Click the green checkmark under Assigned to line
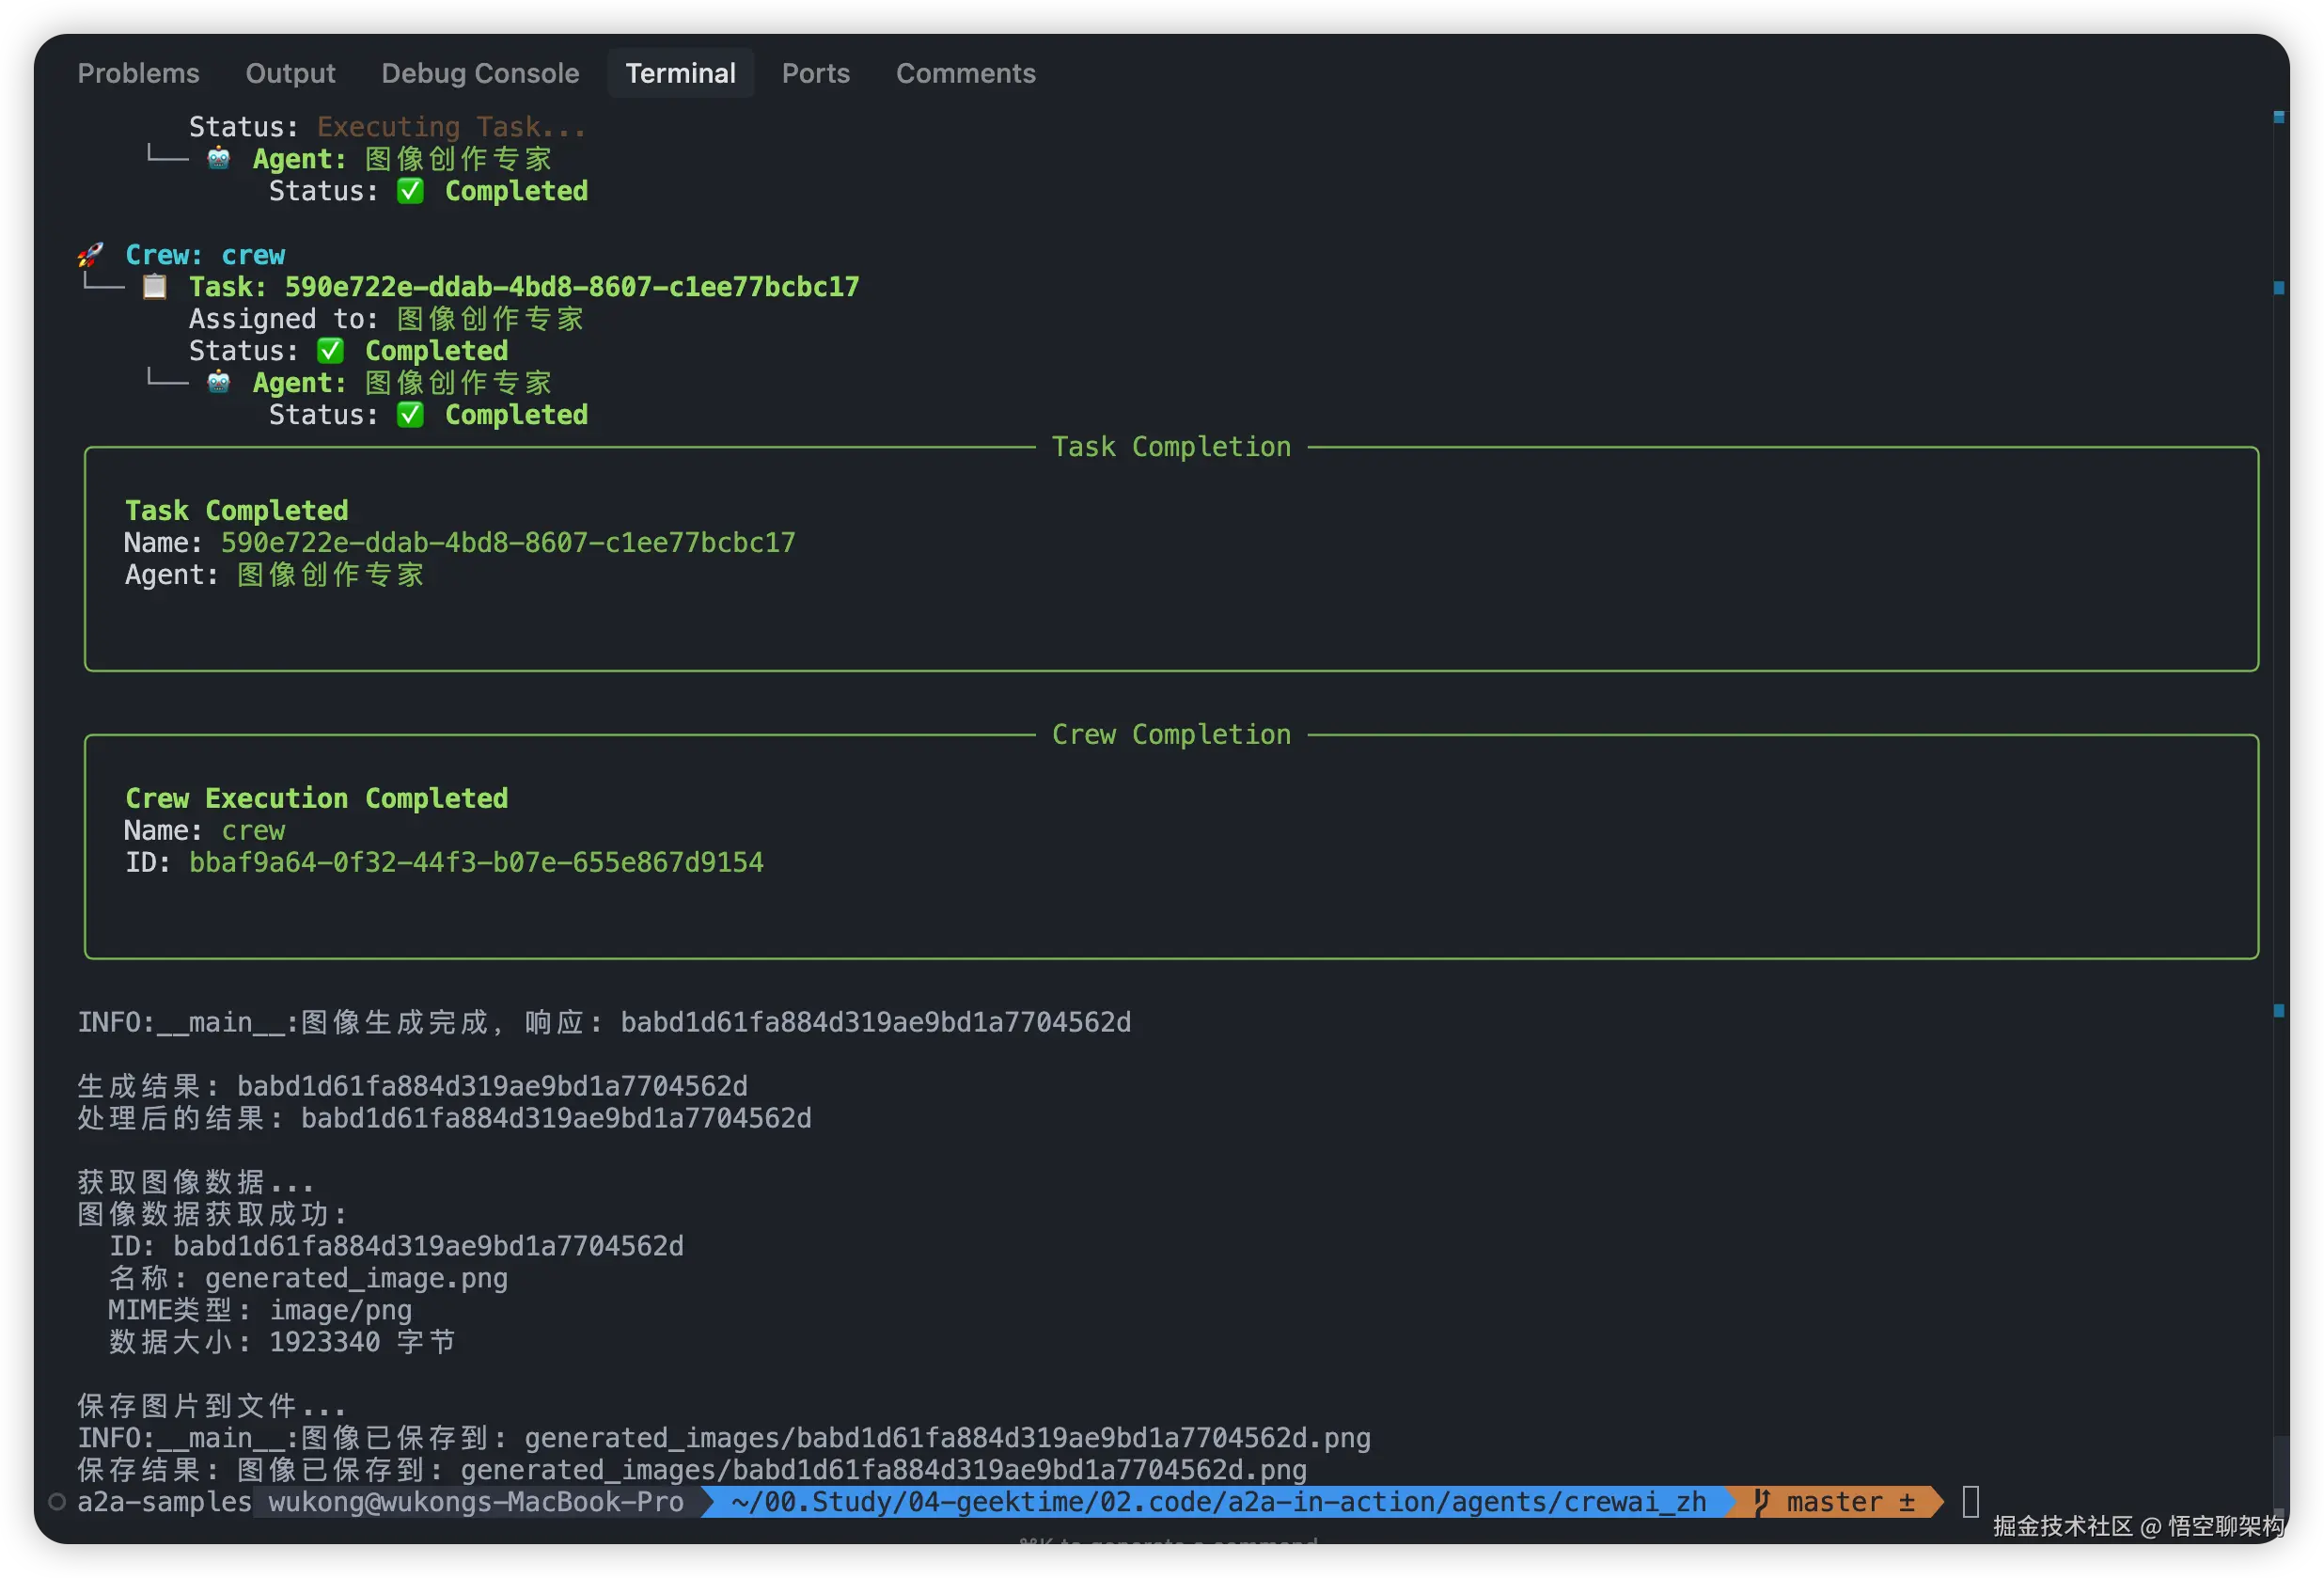The image size is (2324, 1578). point(330,351)
